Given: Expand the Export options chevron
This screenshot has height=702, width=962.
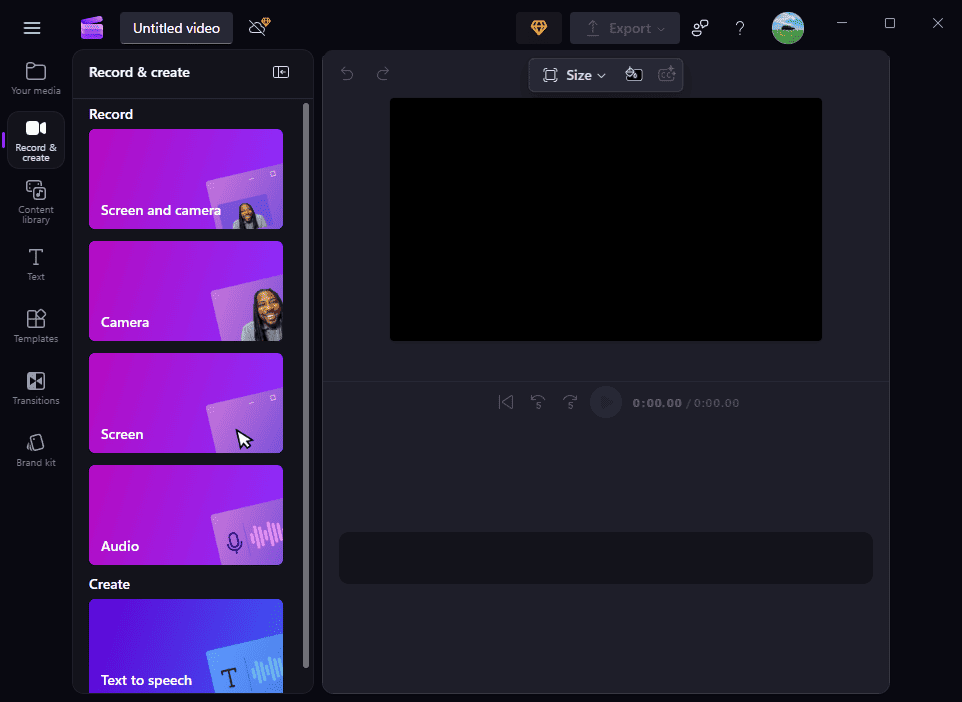Looking at the screenshot, I should [662, 28].
